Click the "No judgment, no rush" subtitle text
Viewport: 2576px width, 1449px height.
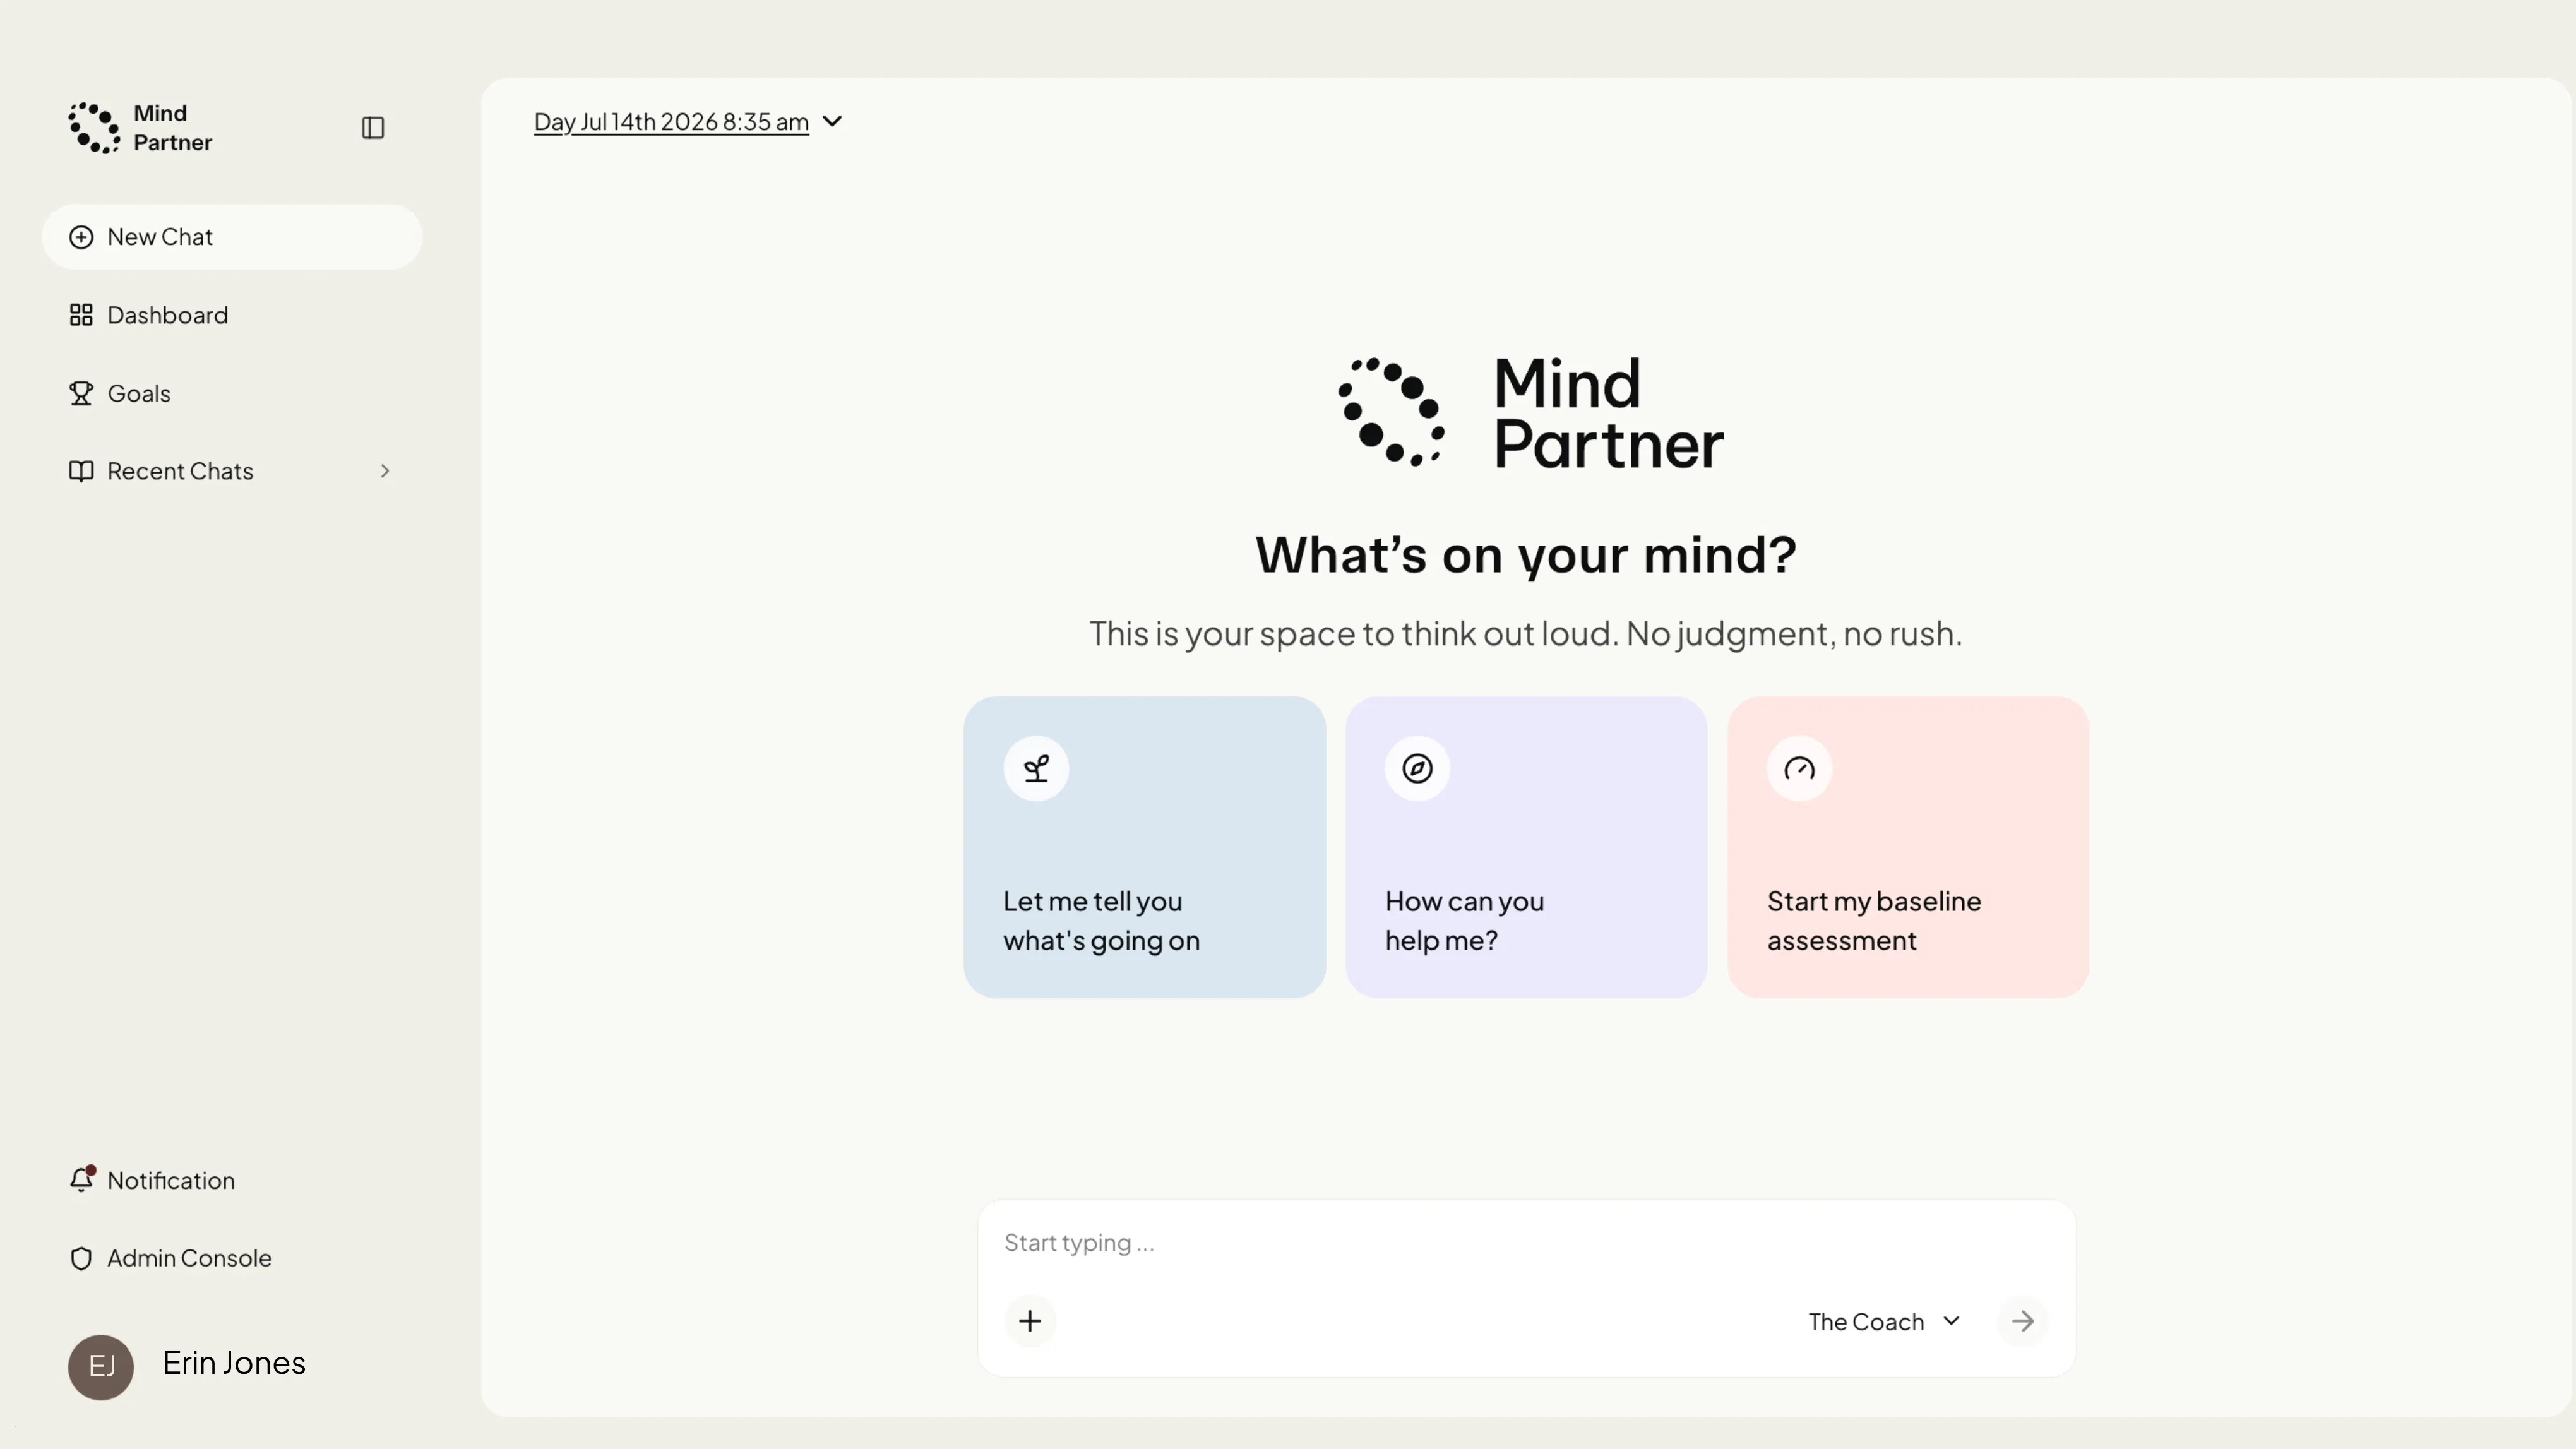[x=1793, y=634]
